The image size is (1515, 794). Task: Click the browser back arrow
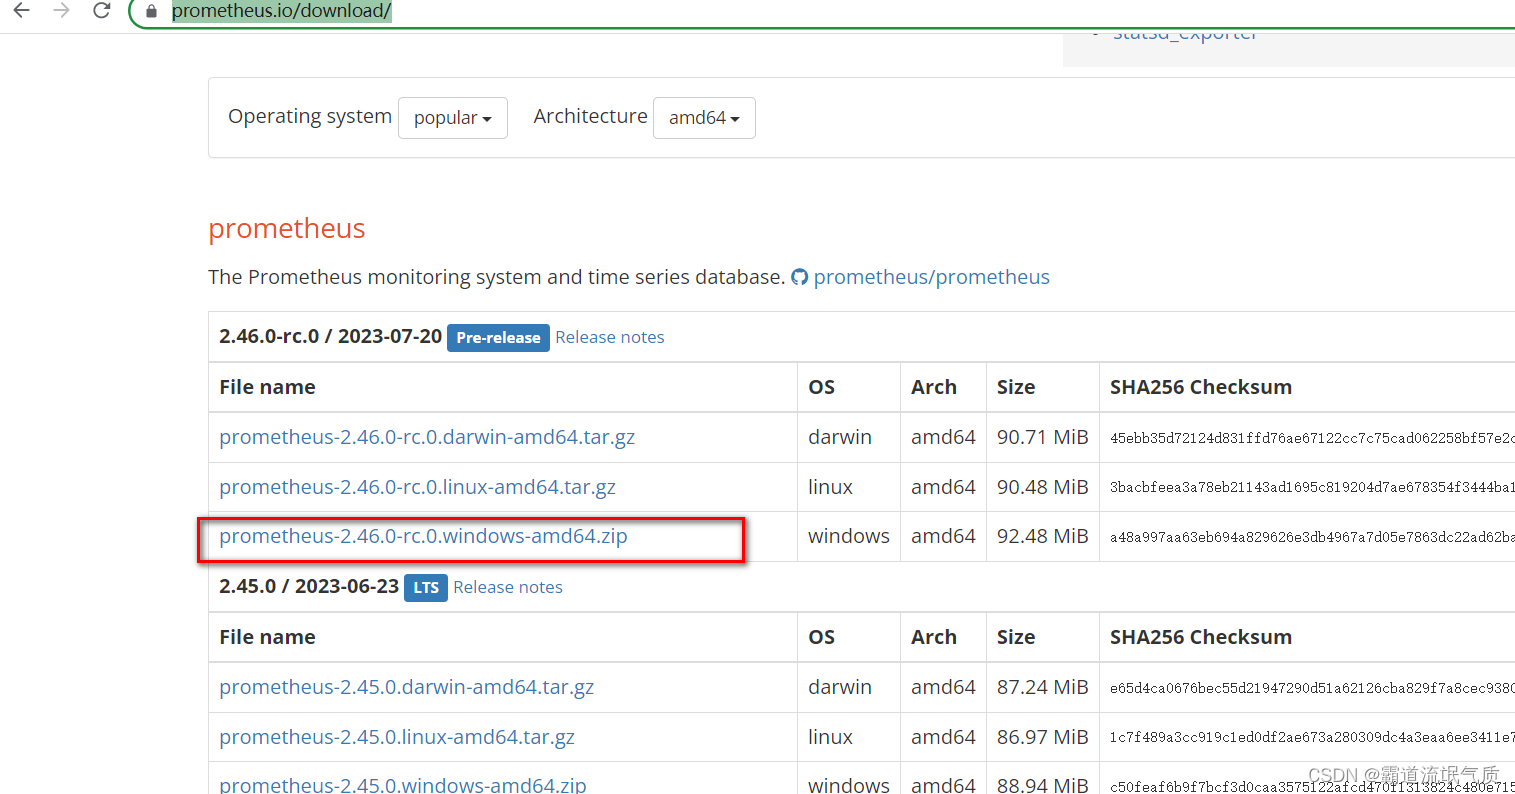tap(22, 11)
